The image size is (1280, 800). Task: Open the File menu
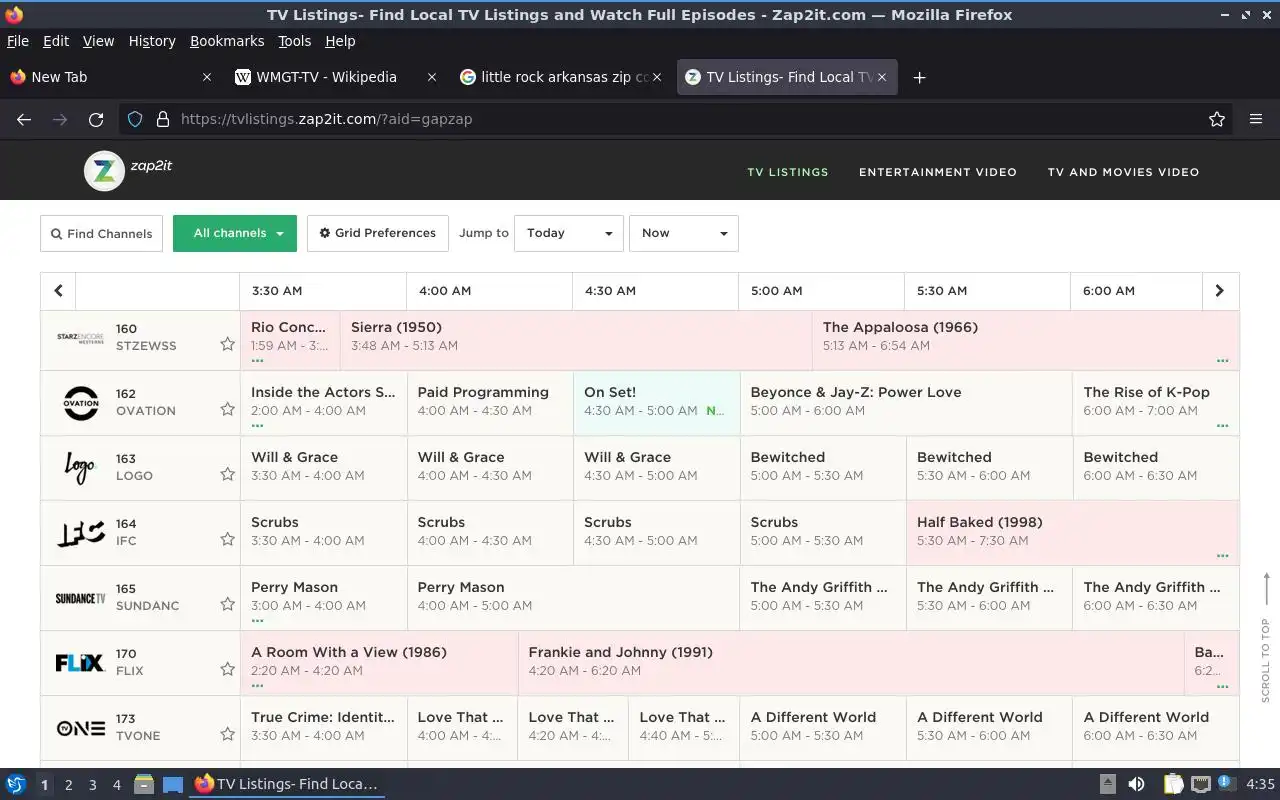pyautogui.click(x=18, y=41)
